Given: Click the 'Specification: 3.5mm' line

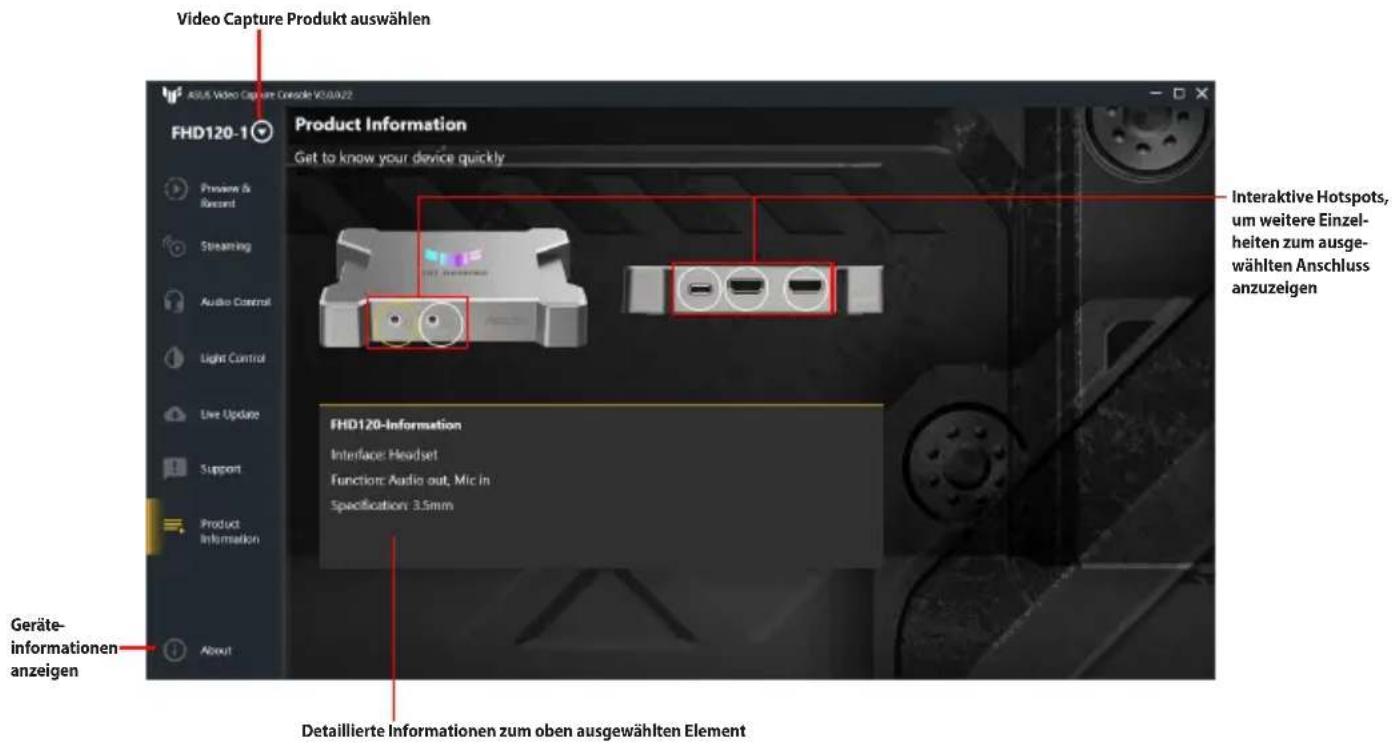Looking at the screenshot, I should (x=392, y=506).
